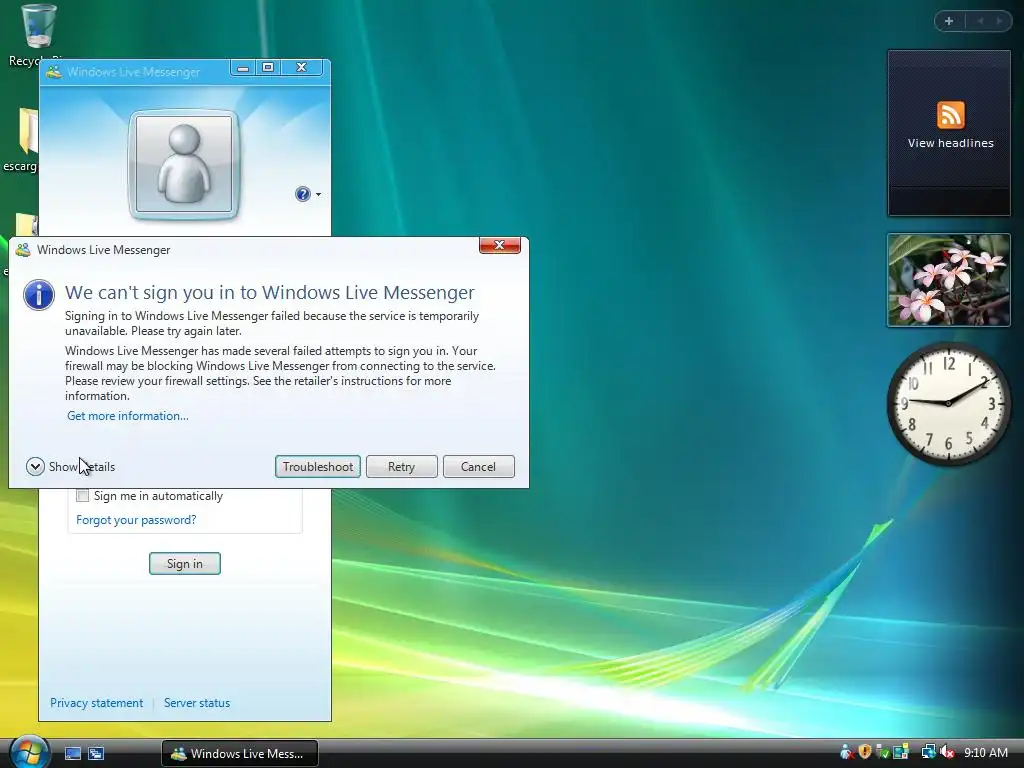Image resolution: width=1024 pixels, height=768 pixels.
Task: Open the Privacy statement link
Action: coord(97,703)
